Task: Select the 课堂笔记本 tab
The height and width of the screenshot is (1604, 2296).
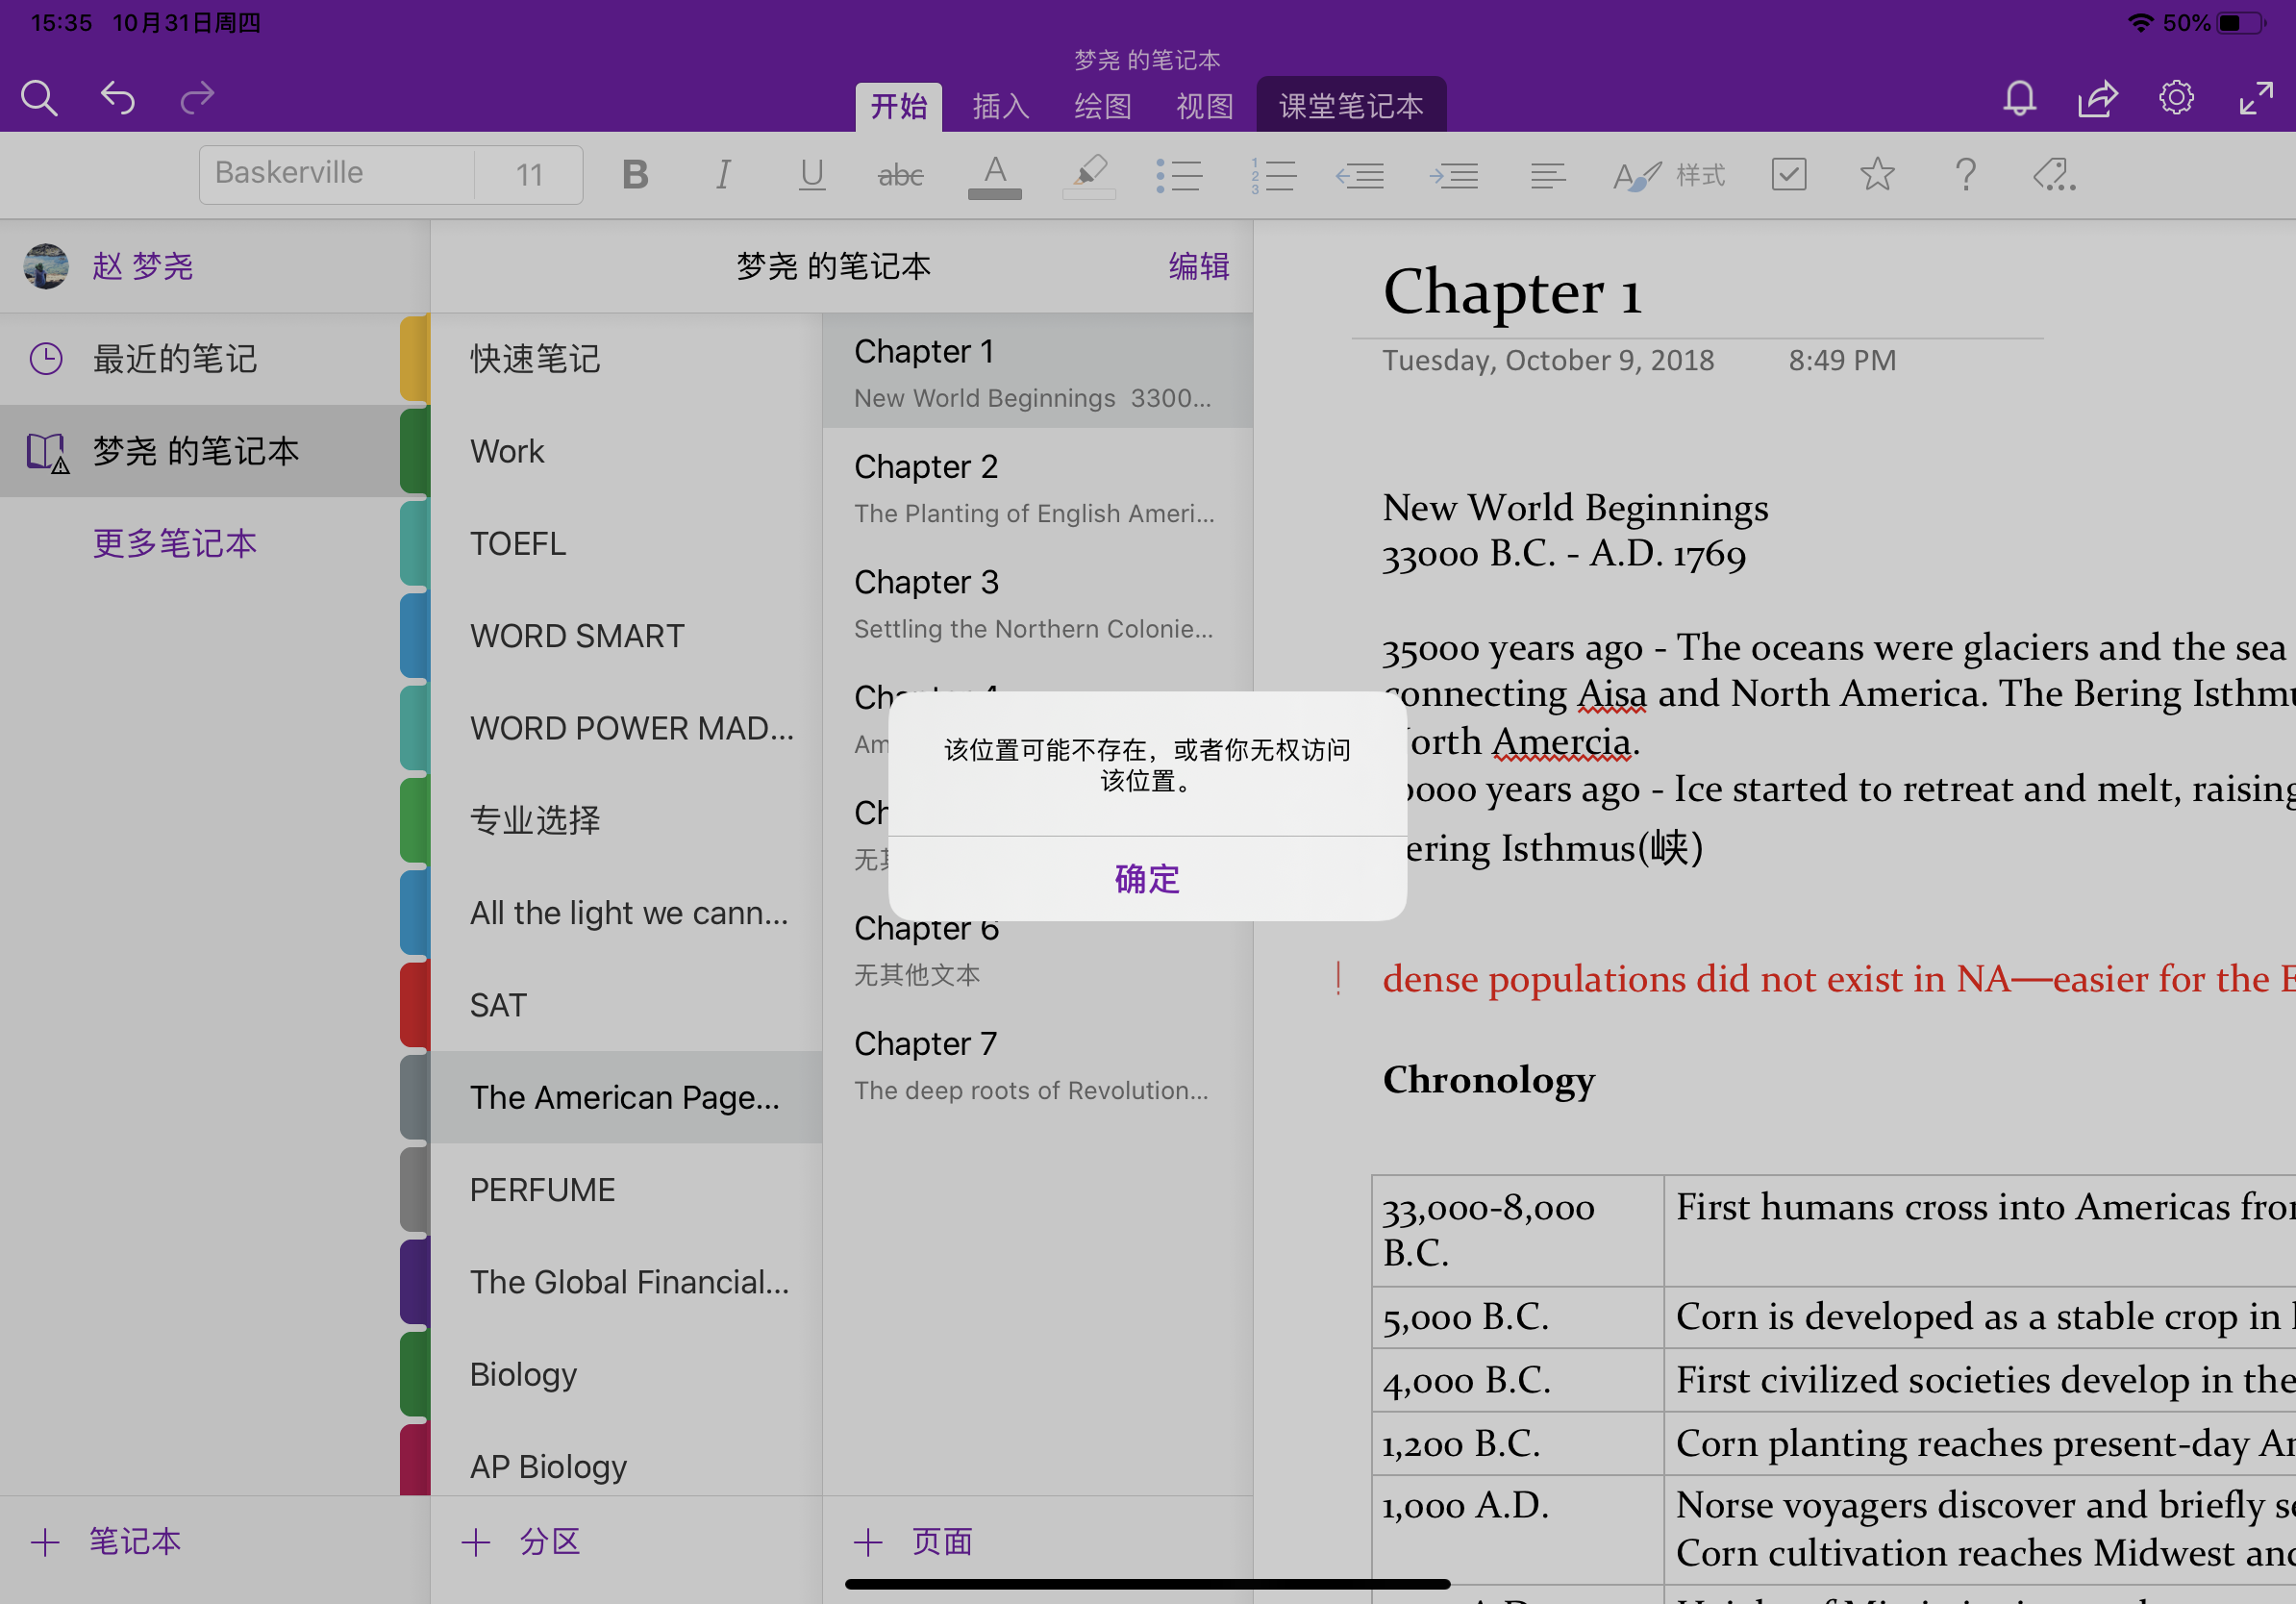Action: (1350, 103)
